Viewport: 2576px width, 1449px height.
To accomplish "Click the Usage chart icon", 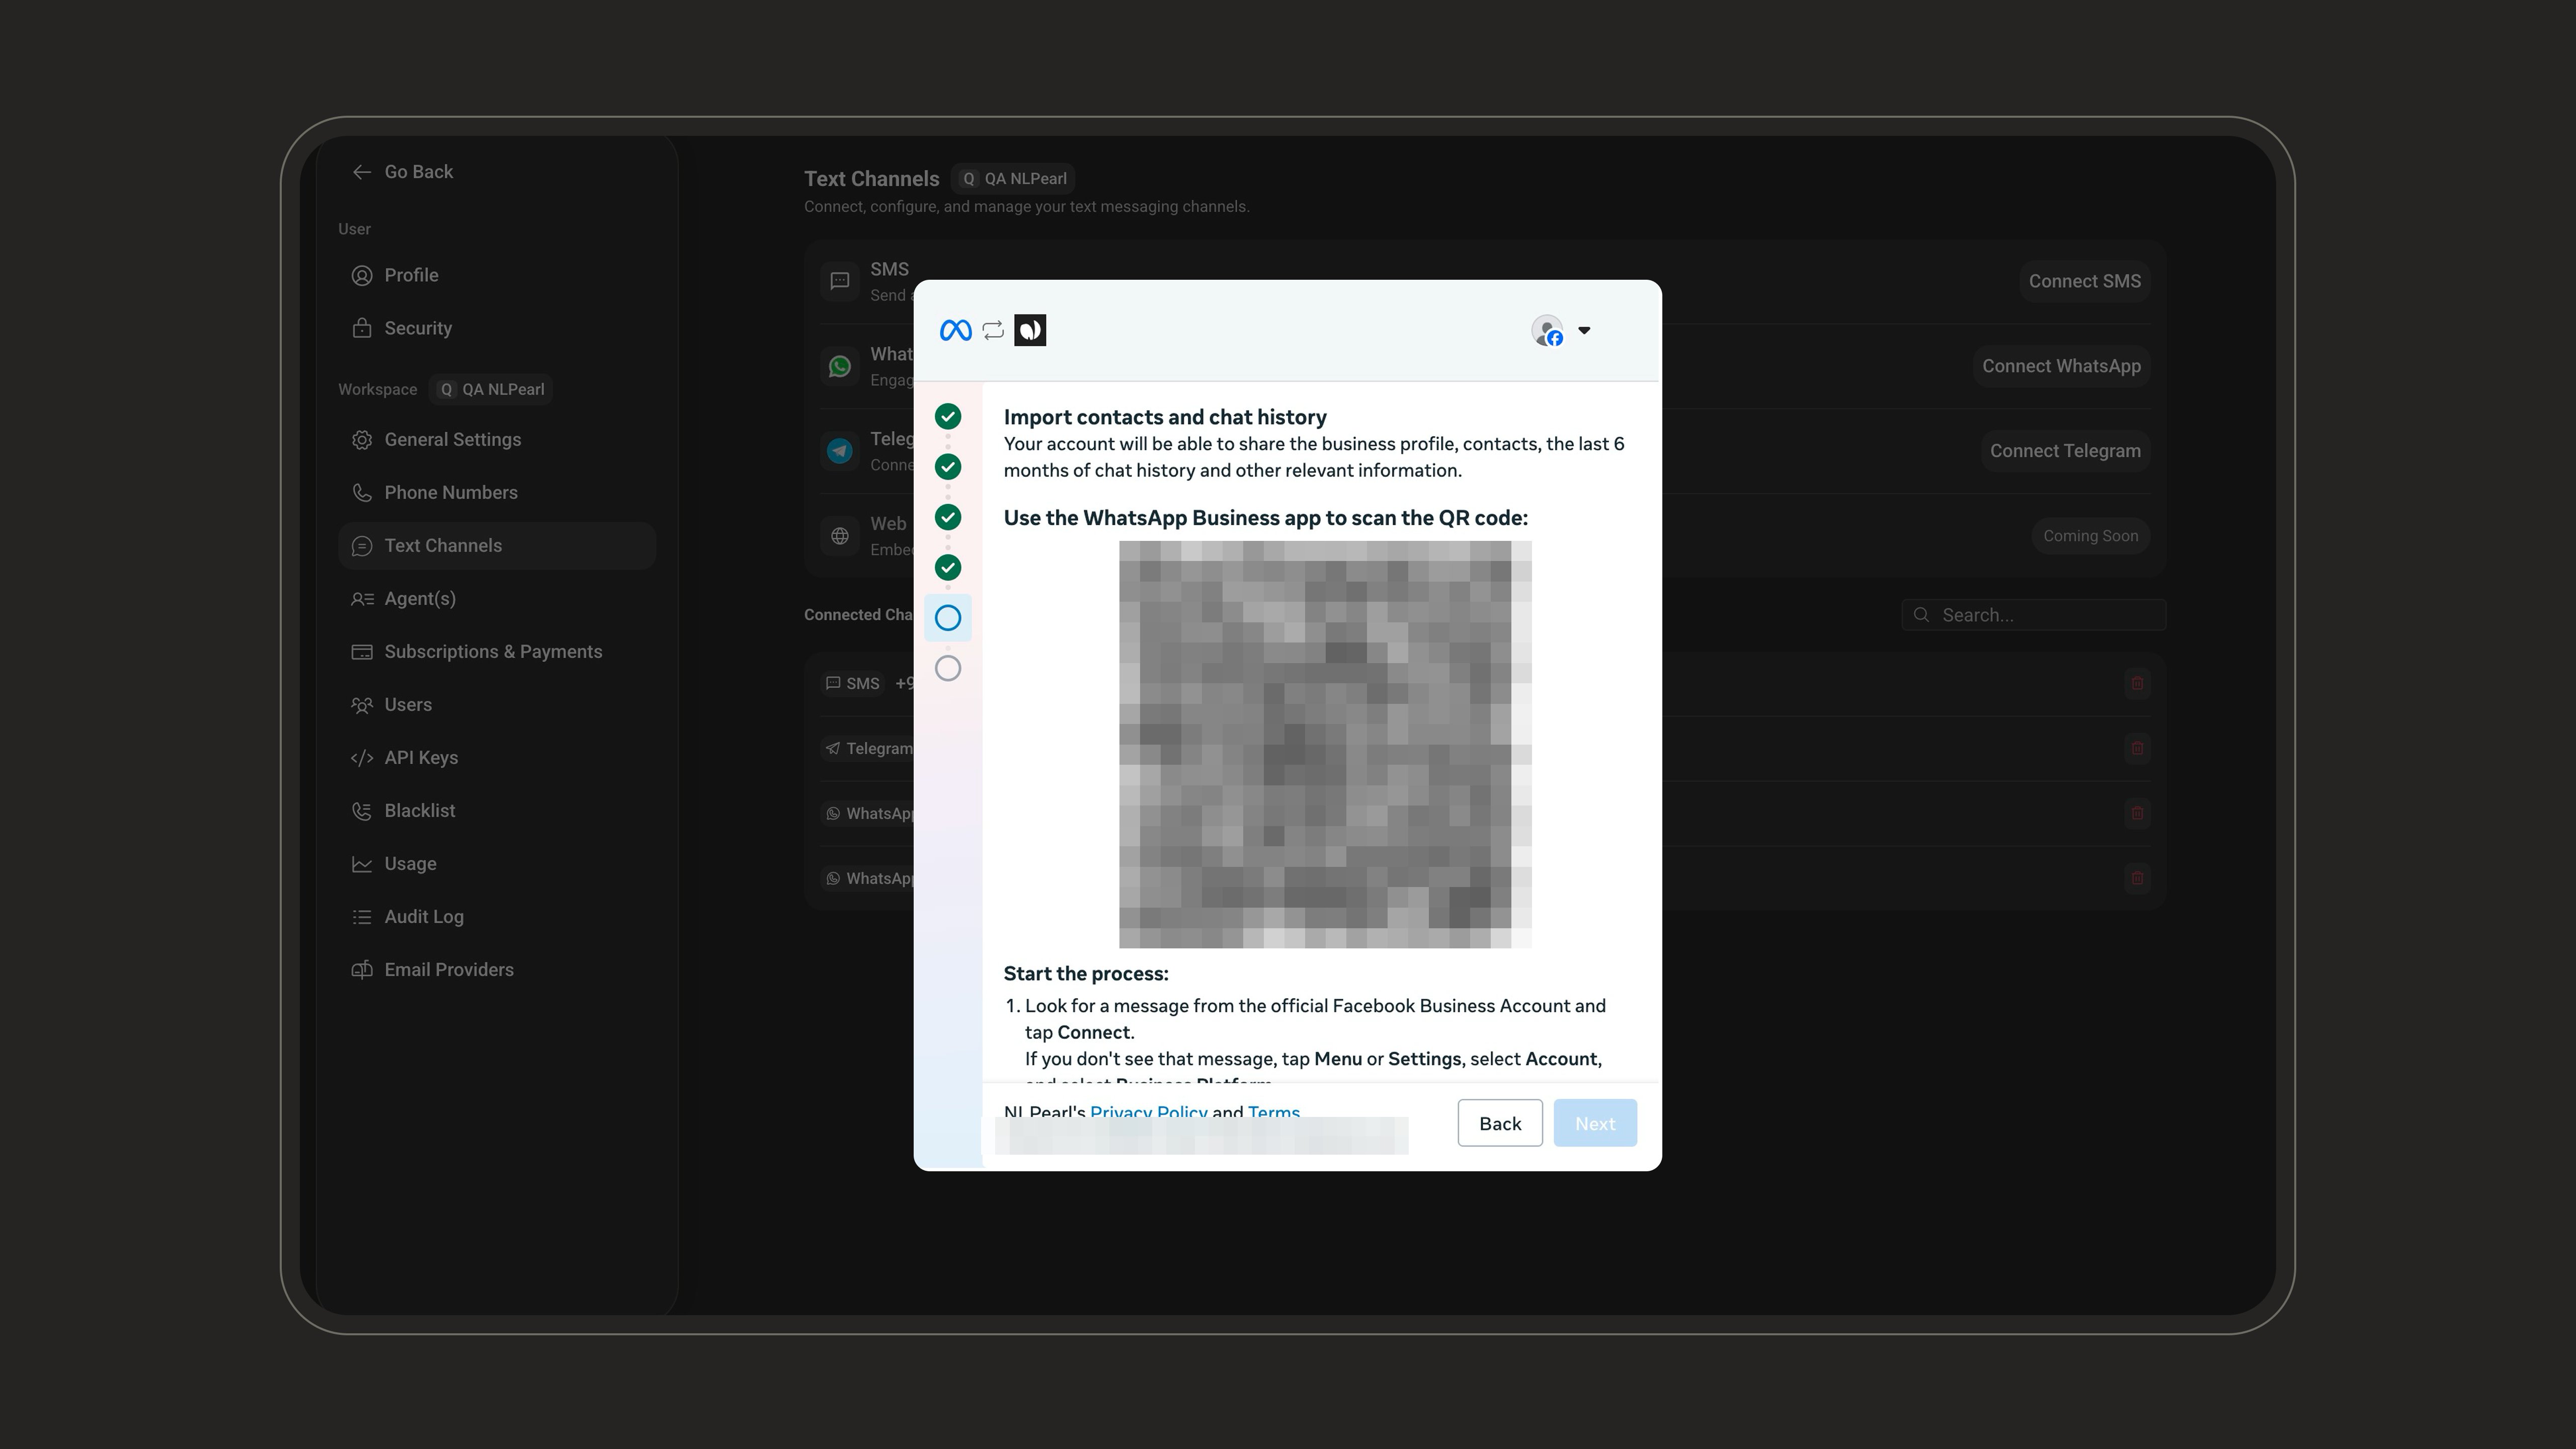I will coord(361,864).
